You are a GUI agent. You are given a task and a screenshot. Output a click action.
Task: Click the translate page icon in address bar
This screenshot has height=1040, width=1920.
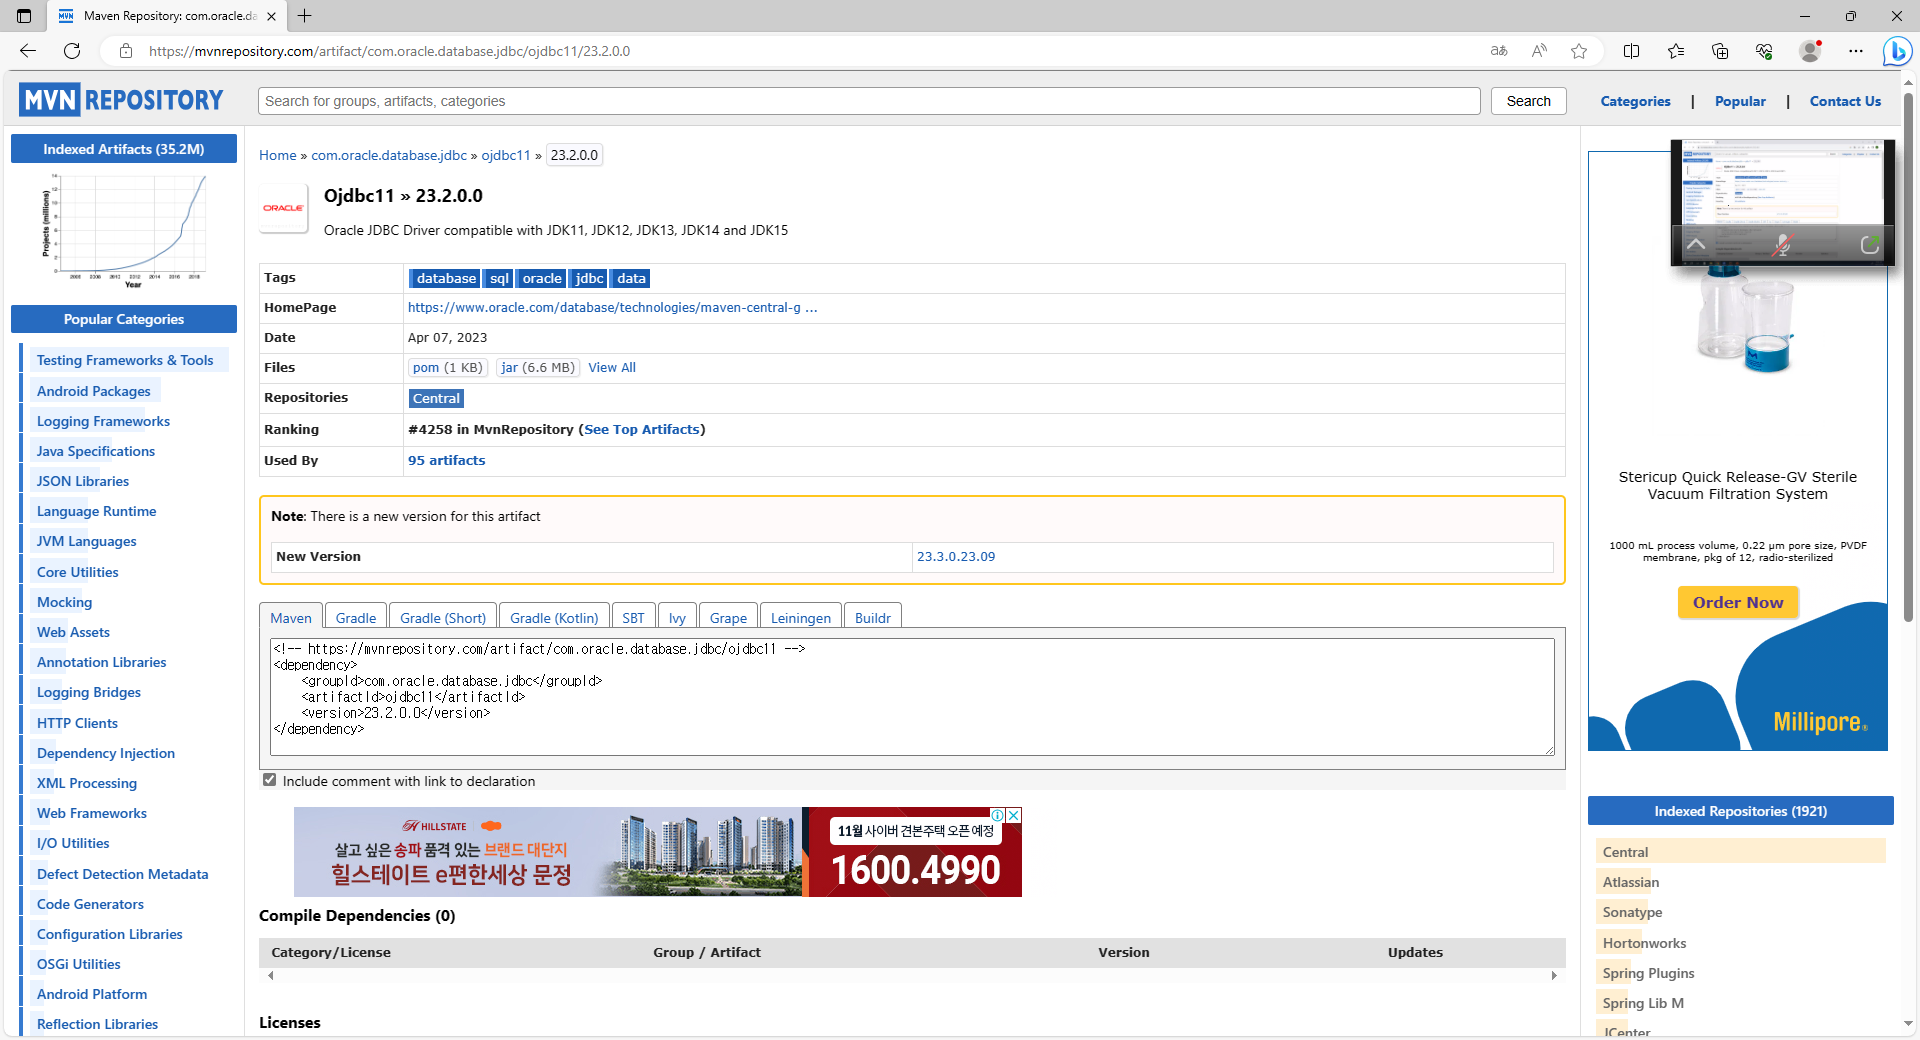[x=1499, y=51]
